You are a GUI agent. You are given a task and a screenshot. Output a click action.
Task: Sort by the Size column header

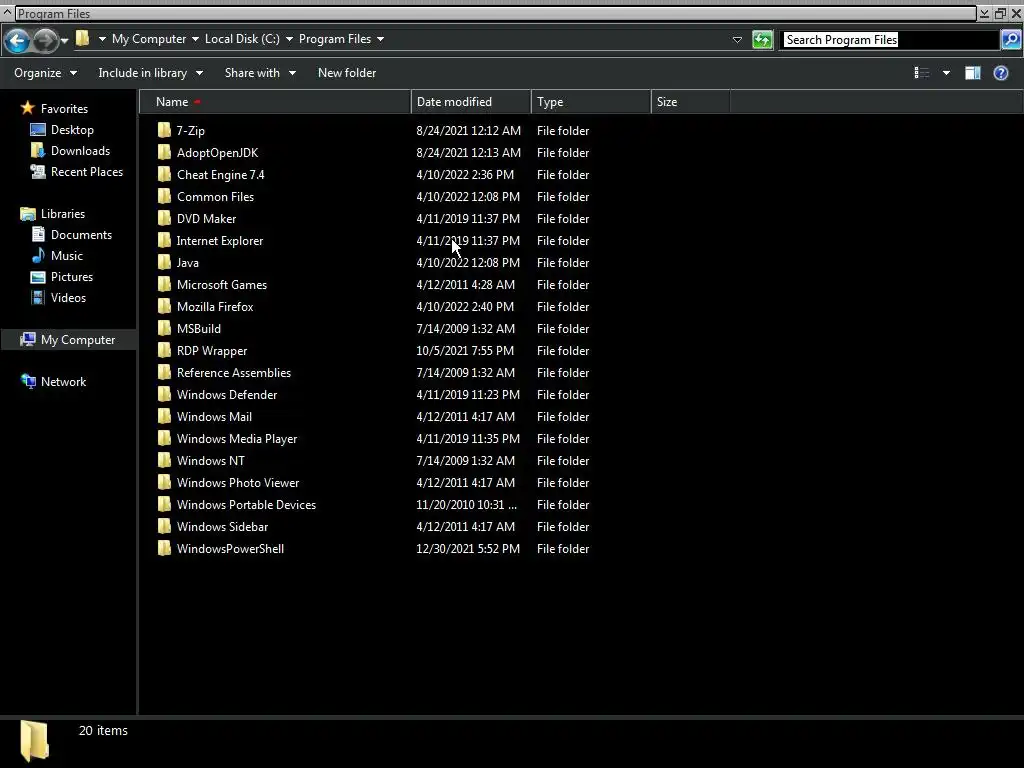pyautogui.click(x=690, y=102)
